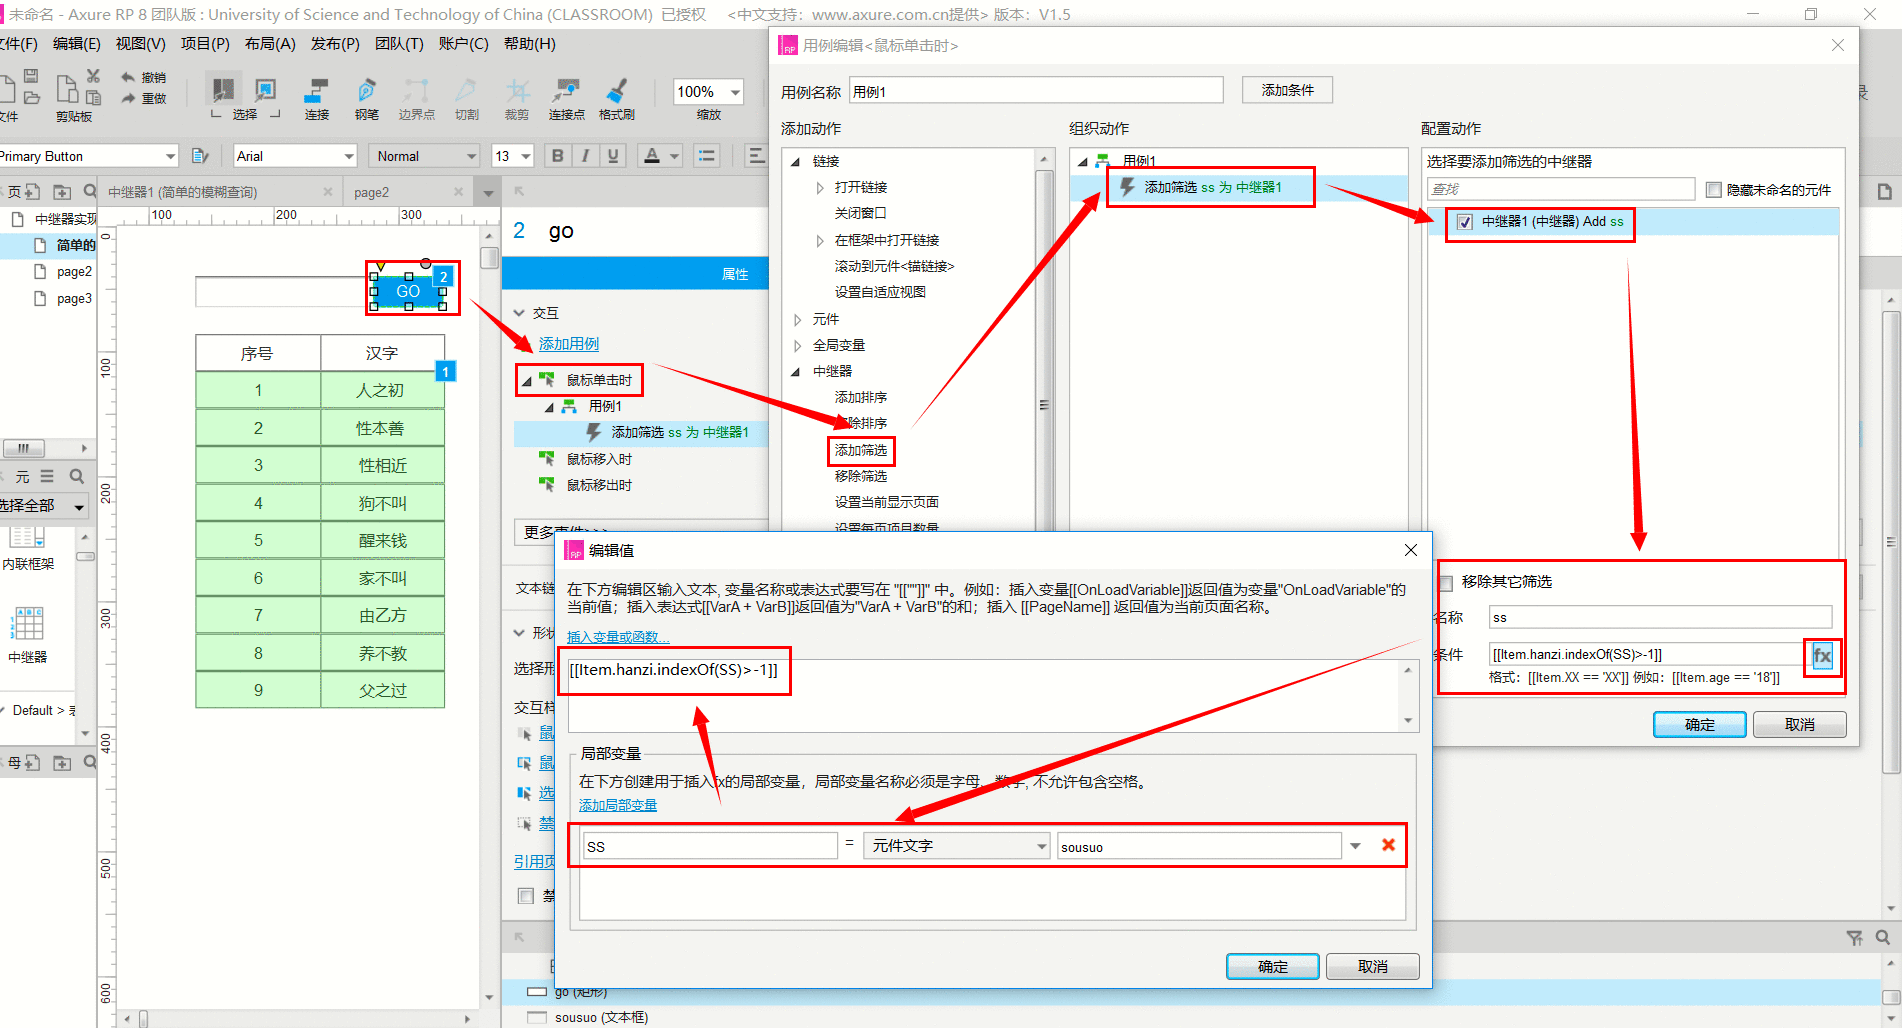Choose the intersected selection mode icon

coord(223,90)
